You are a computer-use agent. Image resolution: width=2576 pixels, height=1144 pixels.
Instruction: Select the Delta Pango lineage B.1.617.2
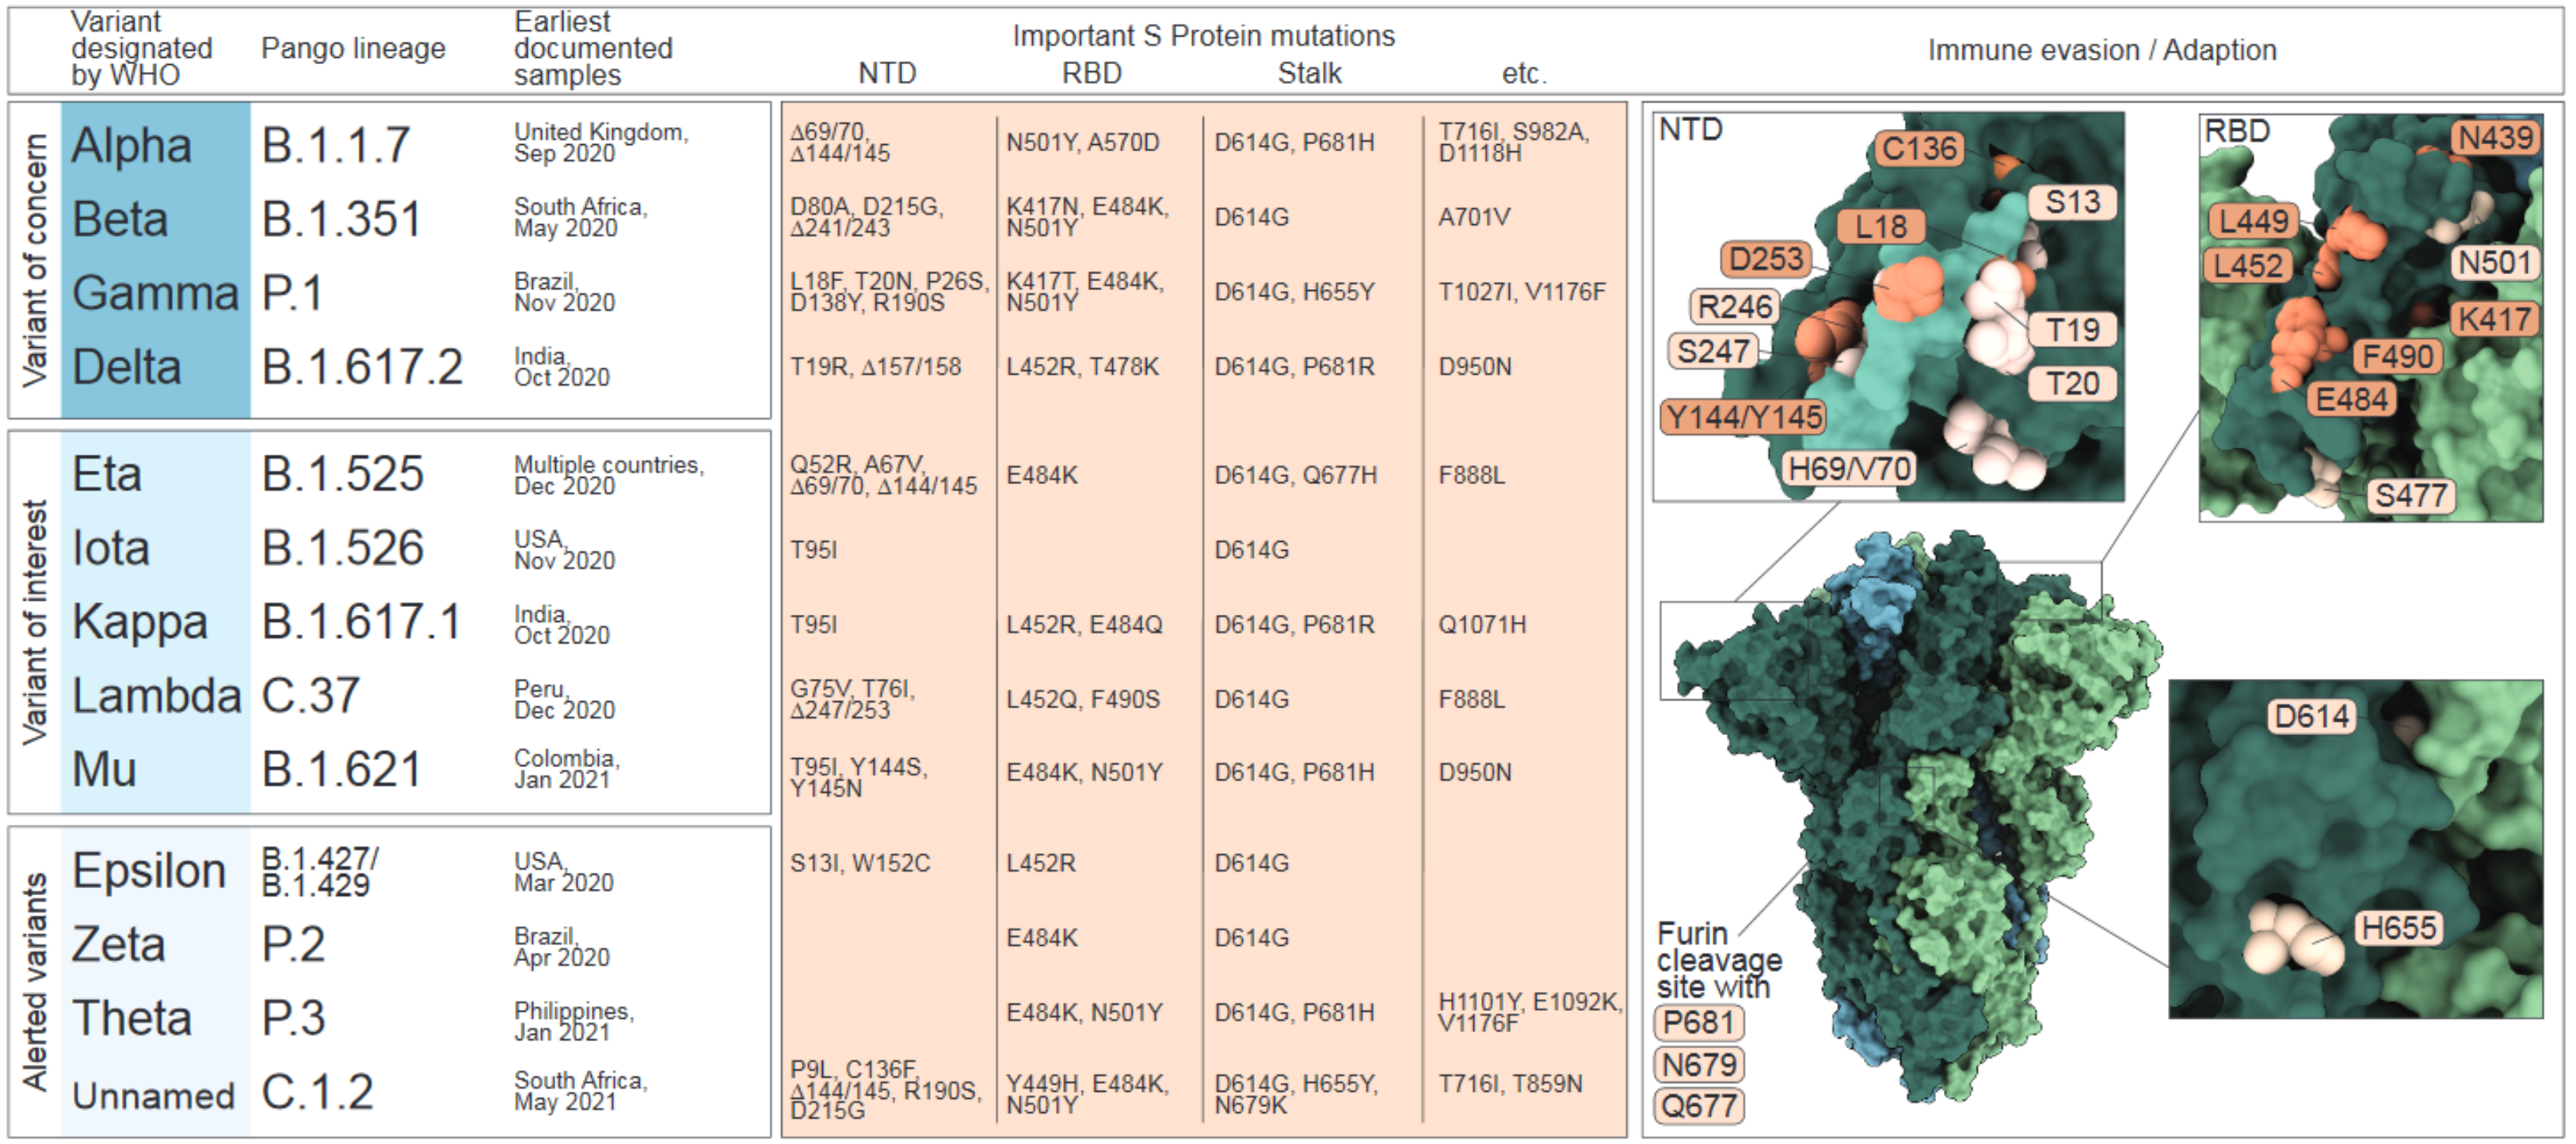[x=362, y=368]
